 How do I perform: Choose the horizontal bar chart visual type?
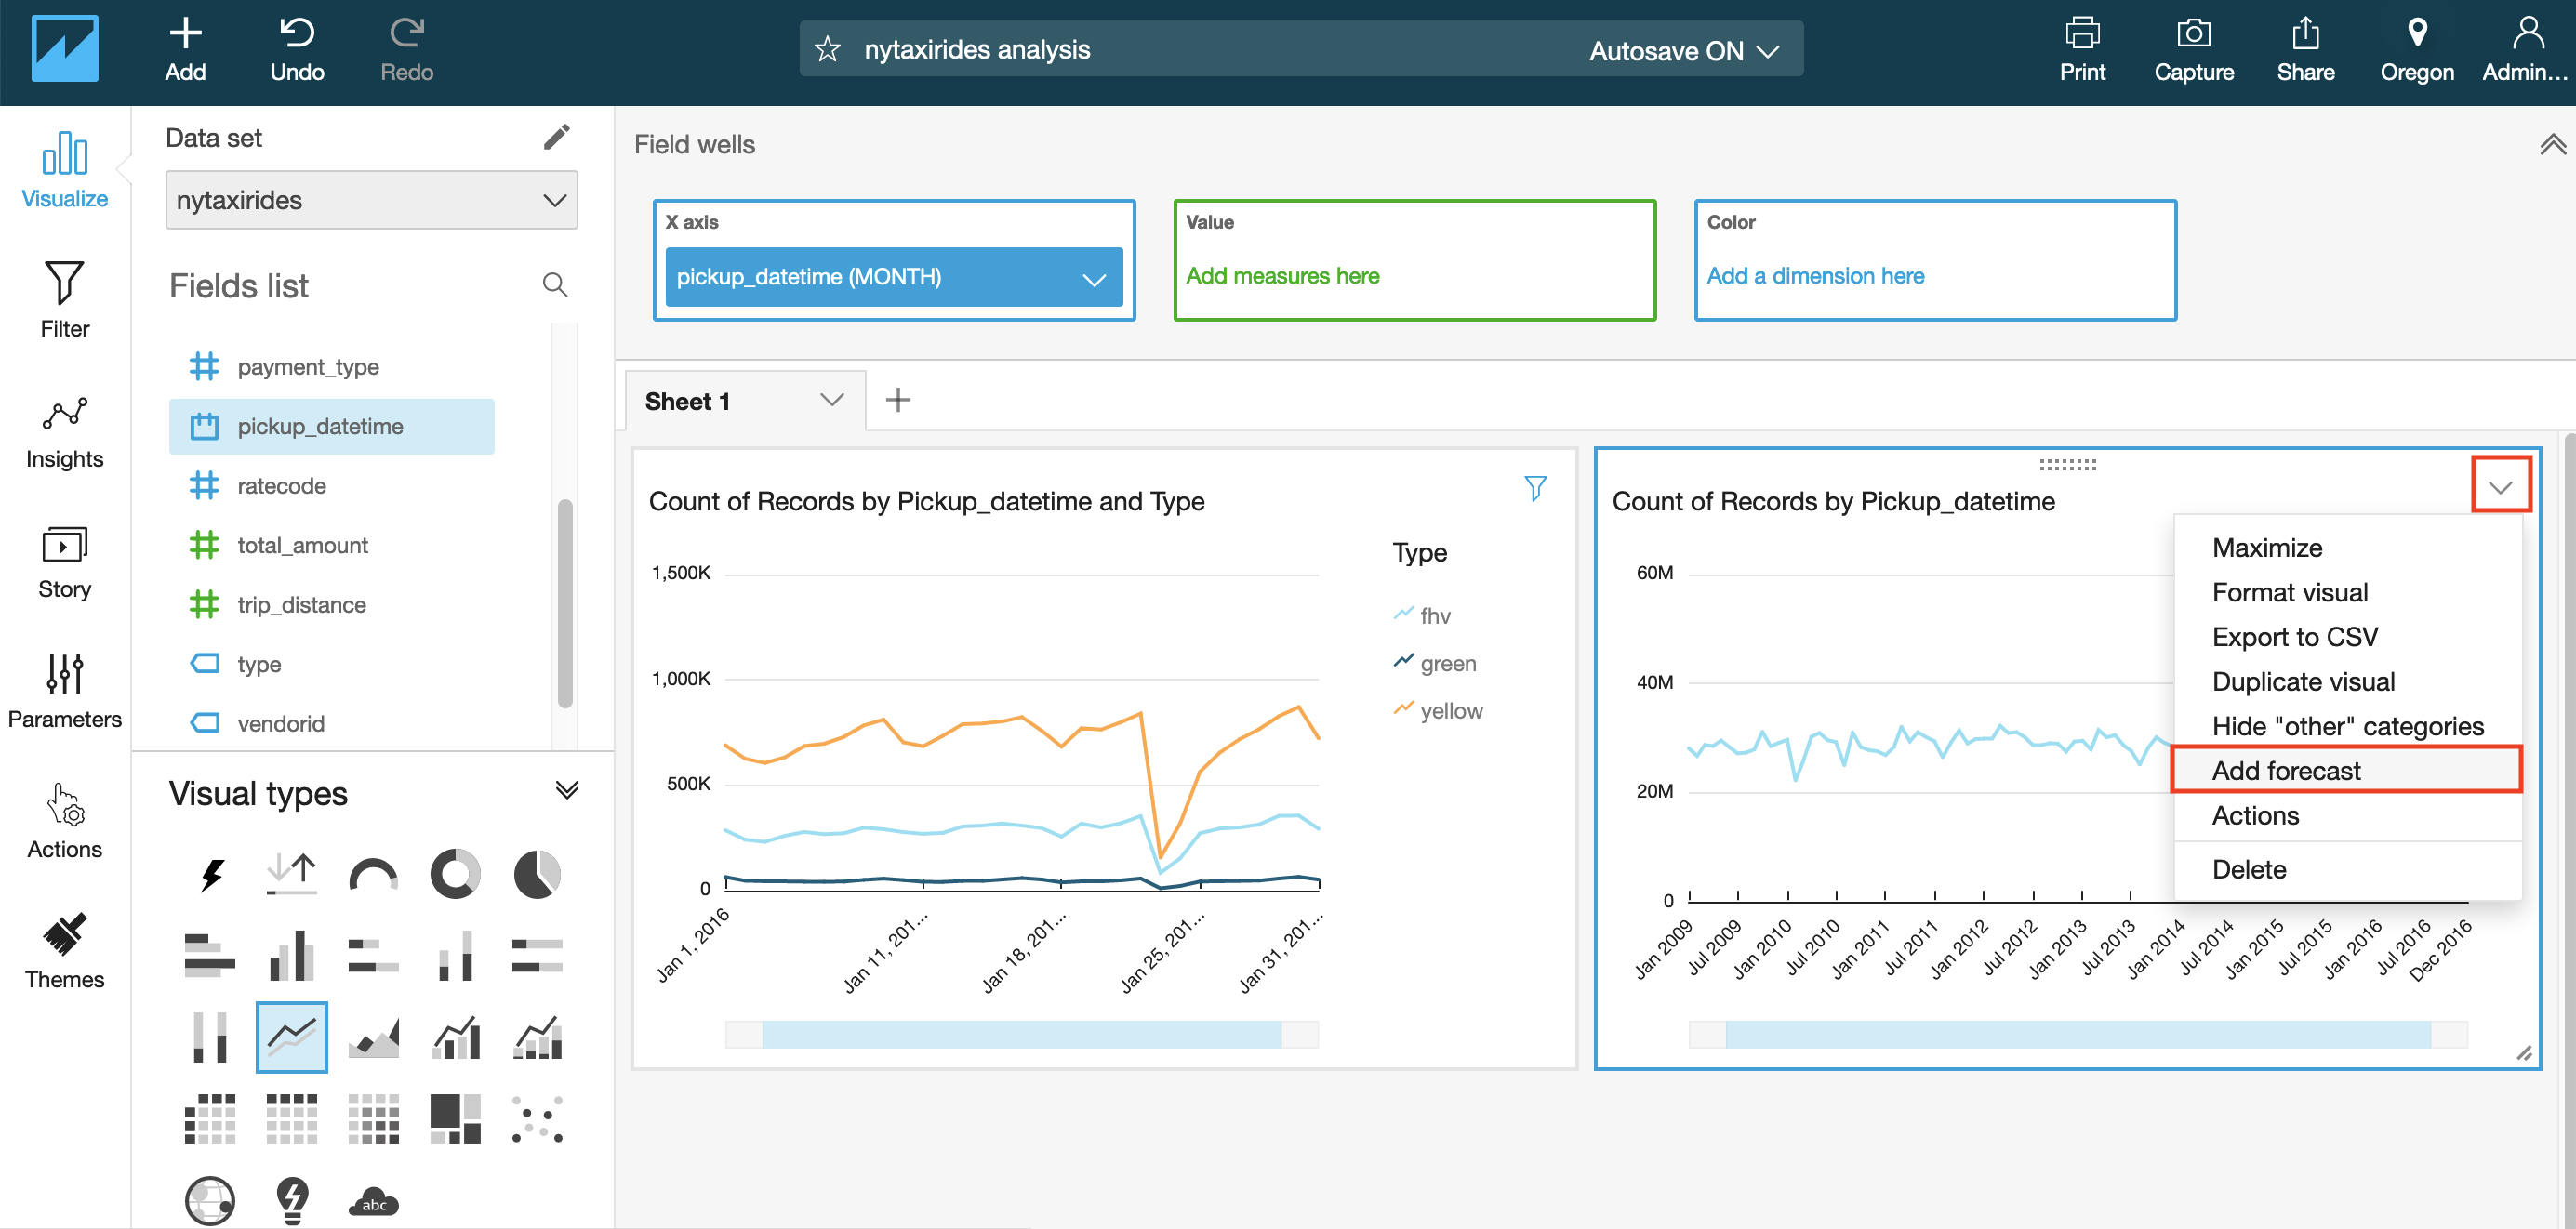pos(210,955)
